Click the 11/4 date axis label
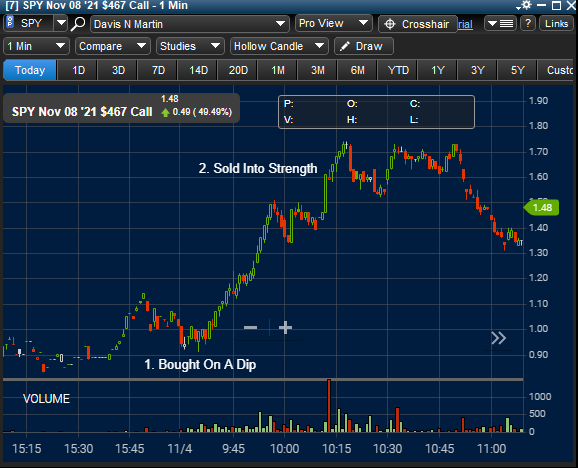 (180, 449)
